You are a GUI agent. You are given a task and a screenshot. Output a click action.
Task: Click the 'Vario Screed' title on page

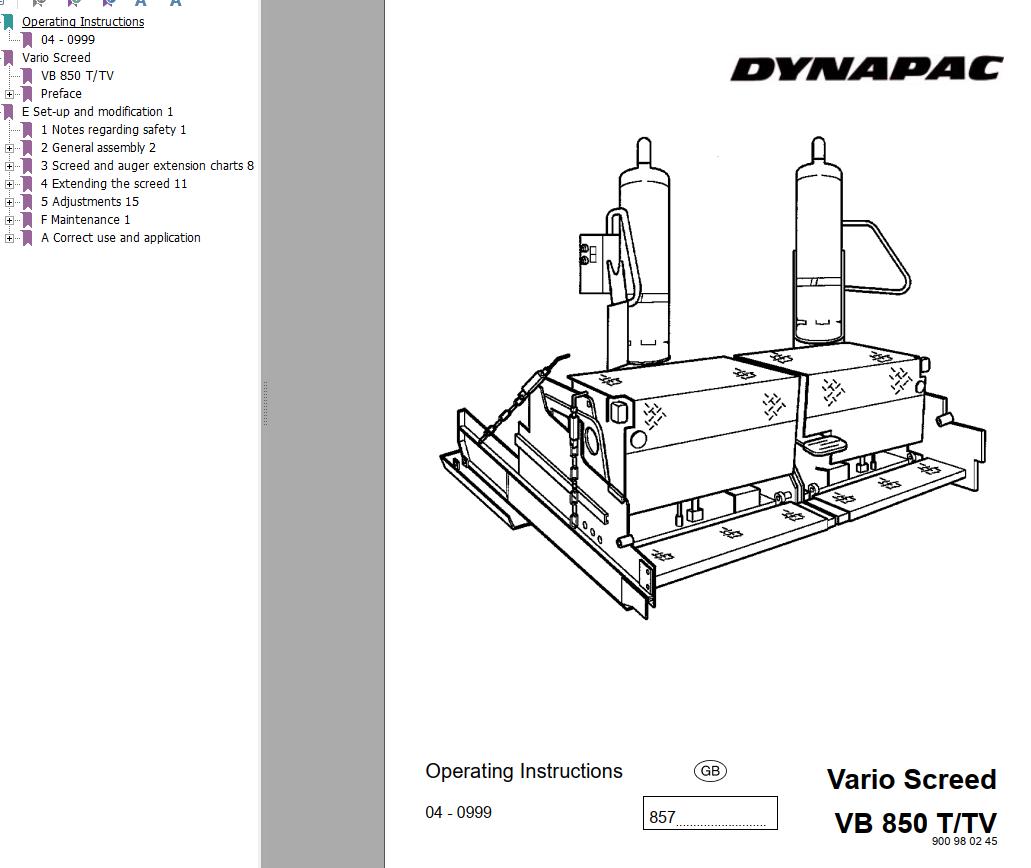point(911,779)
